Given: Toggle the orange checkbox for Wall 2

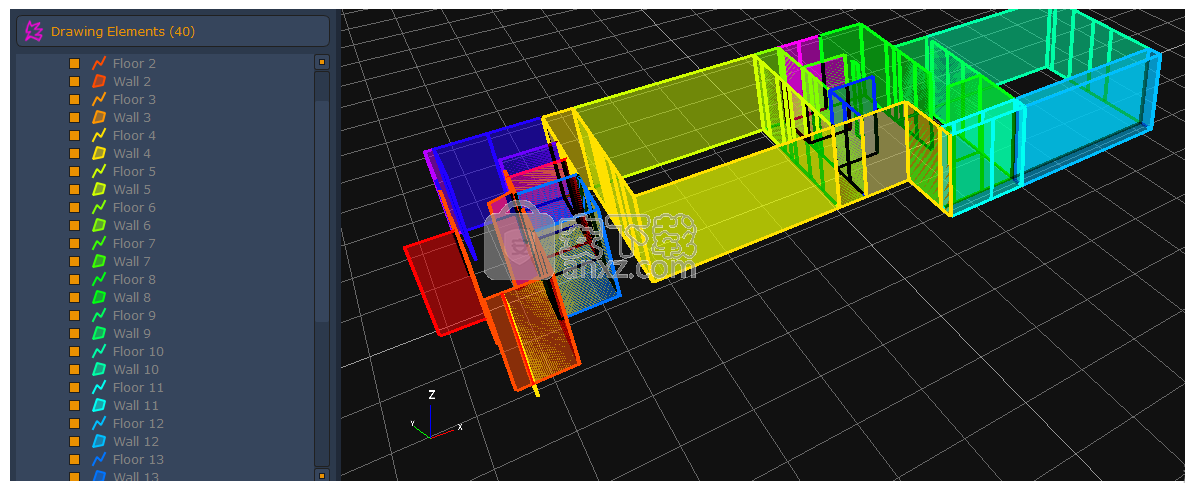Looking at the screenshot, I should 74,82.
